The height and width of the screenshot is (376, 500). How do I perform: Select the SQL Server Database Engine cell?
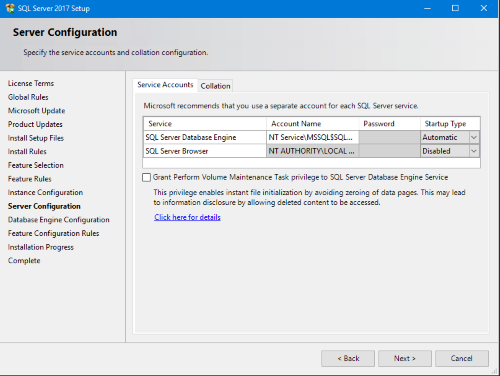205,137
